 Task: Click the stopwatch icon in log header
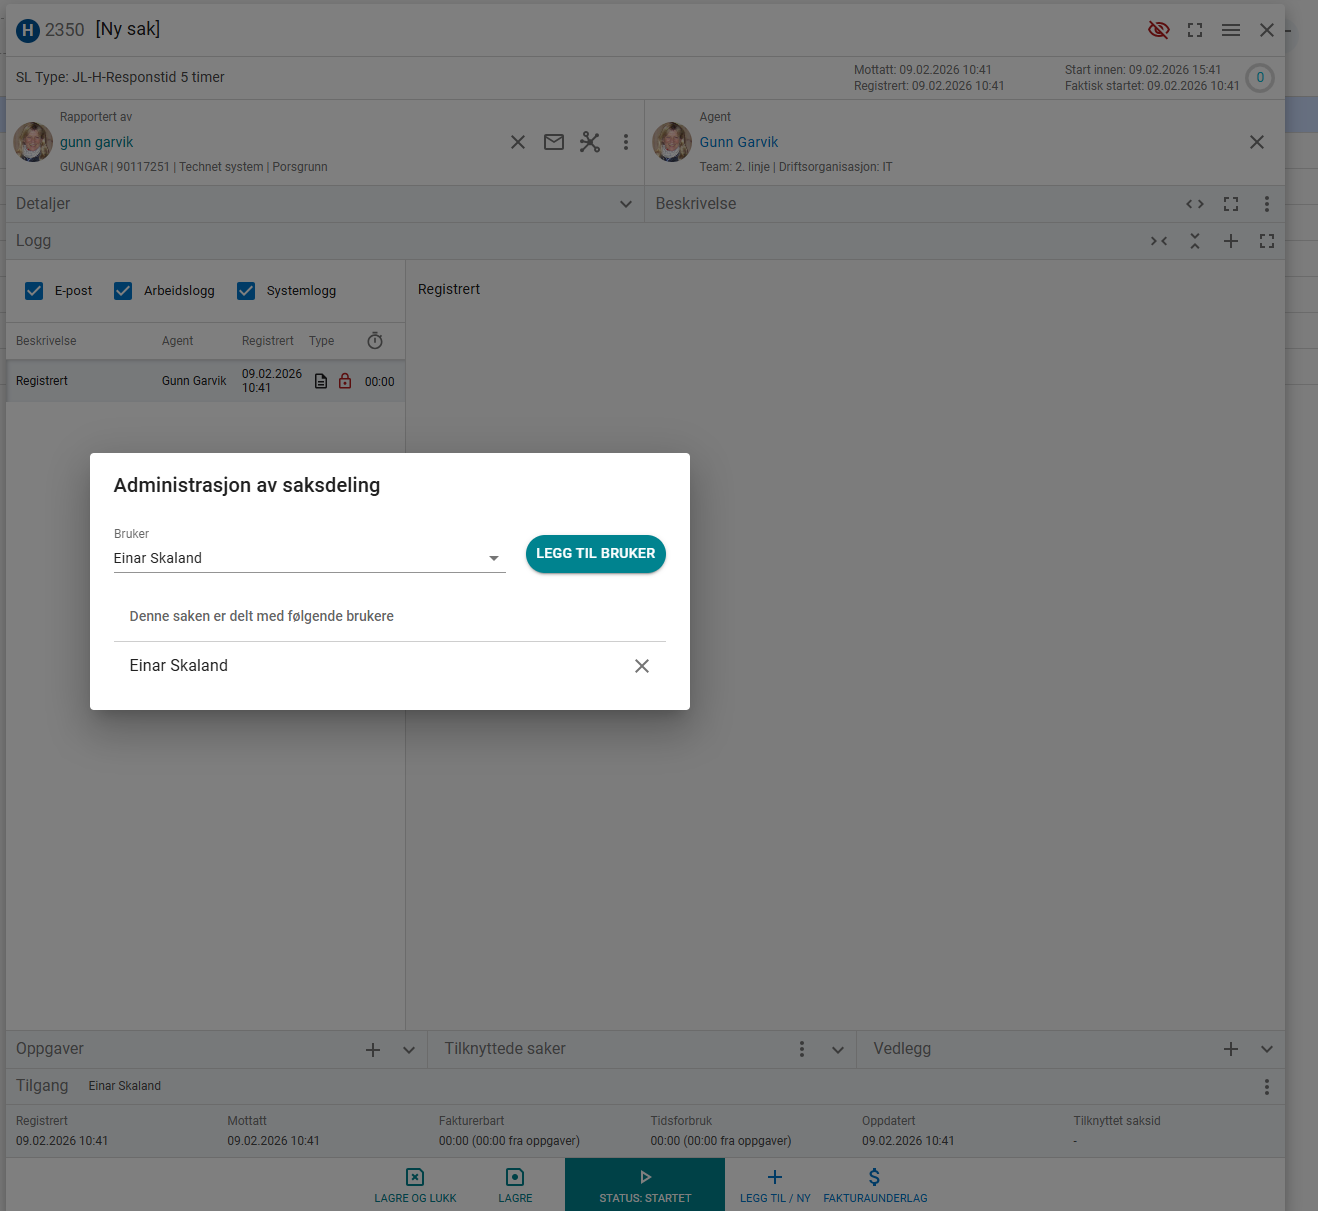[x=375, y=341]
